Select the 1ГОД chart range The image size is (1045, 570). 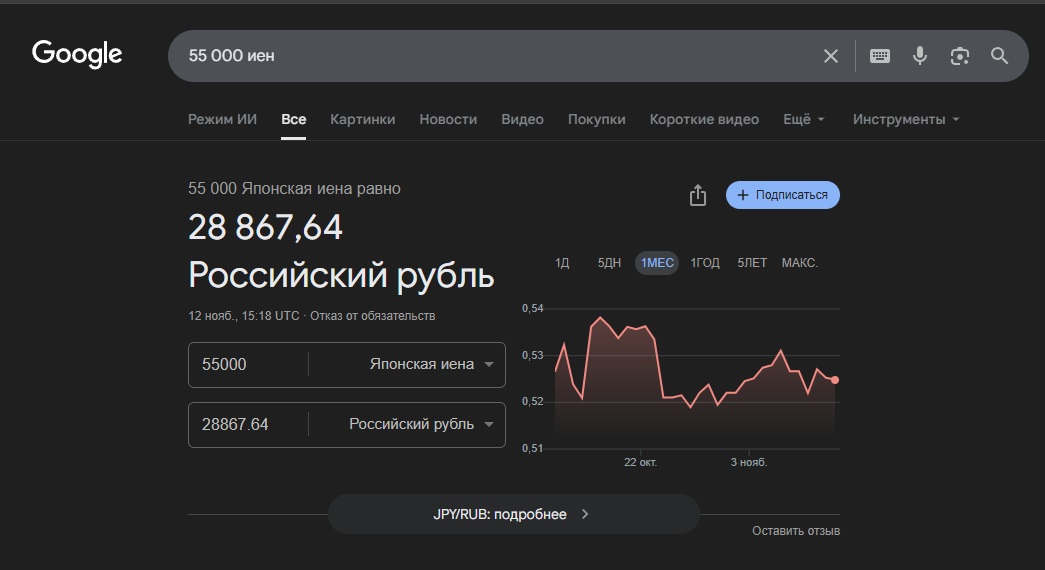(704, 263)
